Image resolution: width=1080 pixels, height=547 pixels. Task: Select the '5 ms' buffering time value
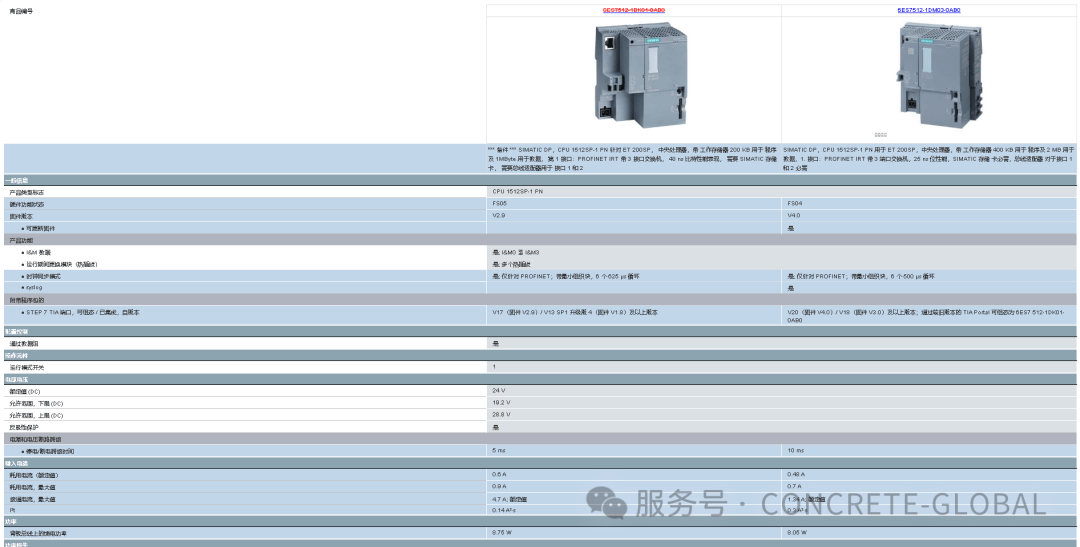[499, 451]
